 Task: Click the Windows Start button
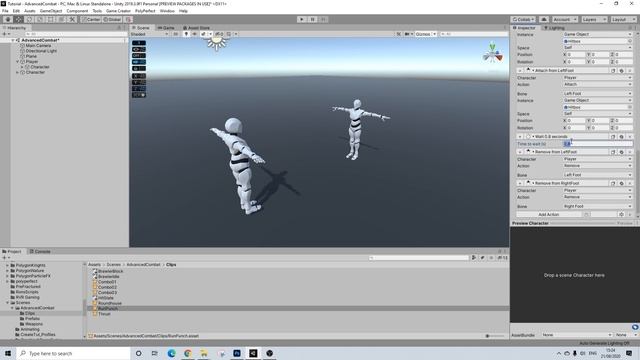click(8, 353)
